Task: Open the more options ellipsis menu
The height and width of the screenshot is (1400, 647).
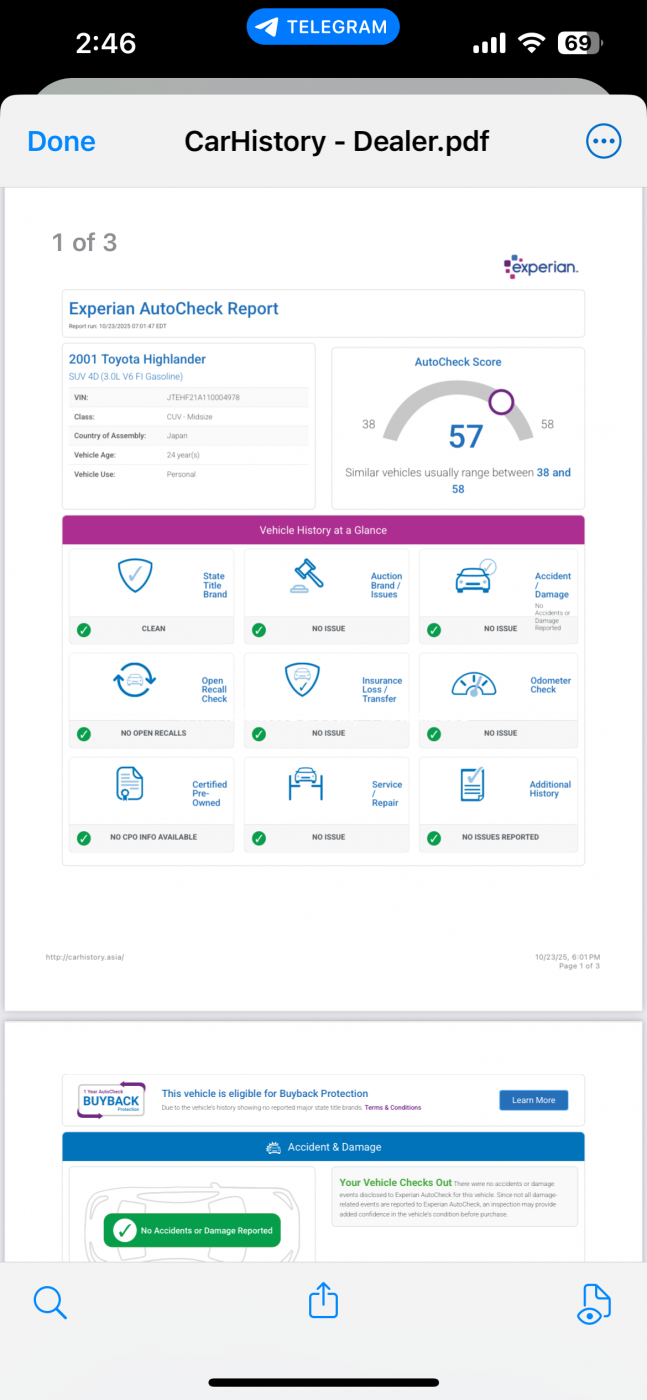Action: point(603,142)
